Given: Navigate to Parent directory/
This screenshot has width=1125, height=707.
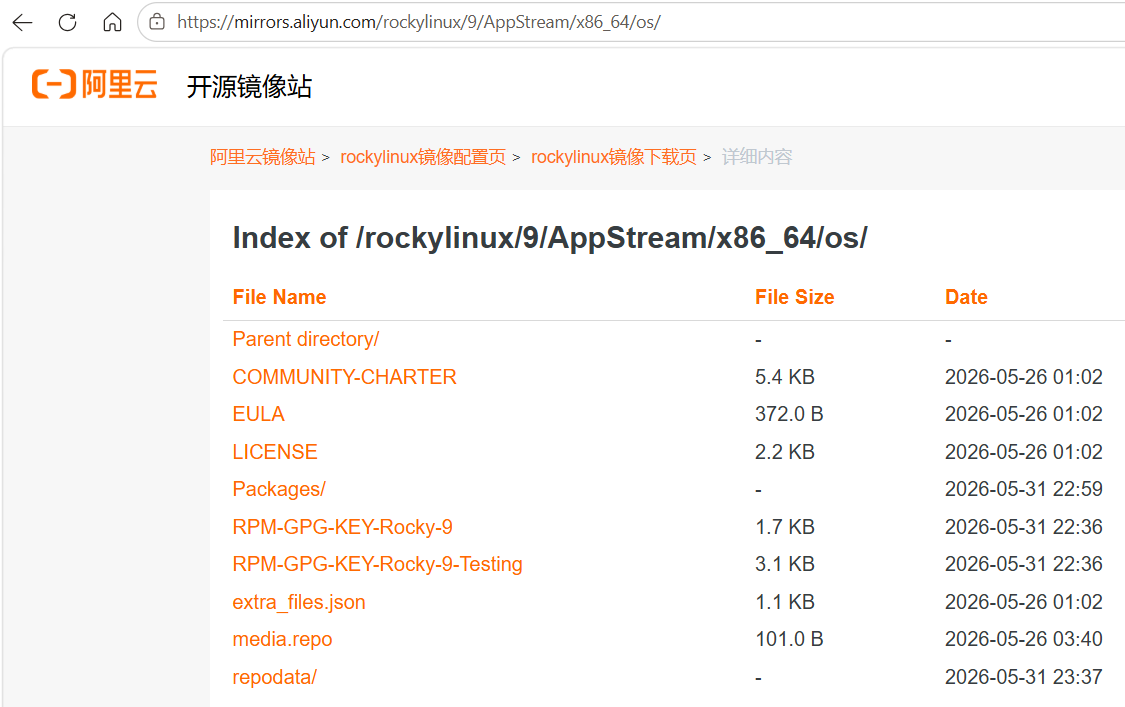Looking at the screenshot, I should tap(306, 339).
